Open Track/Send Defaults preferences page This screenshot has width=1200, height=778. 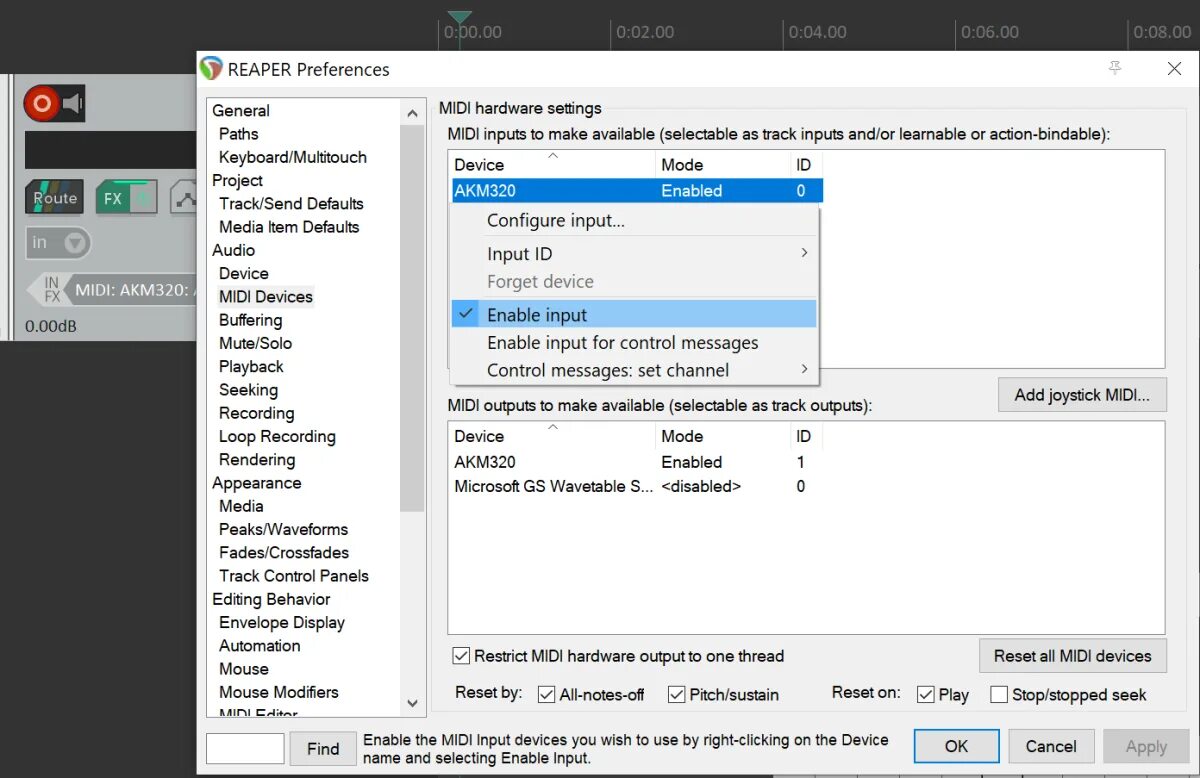click(291, 203)
